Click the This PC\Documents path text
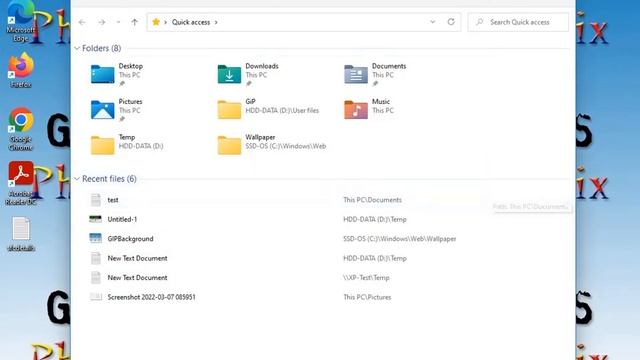 point(372,200)
